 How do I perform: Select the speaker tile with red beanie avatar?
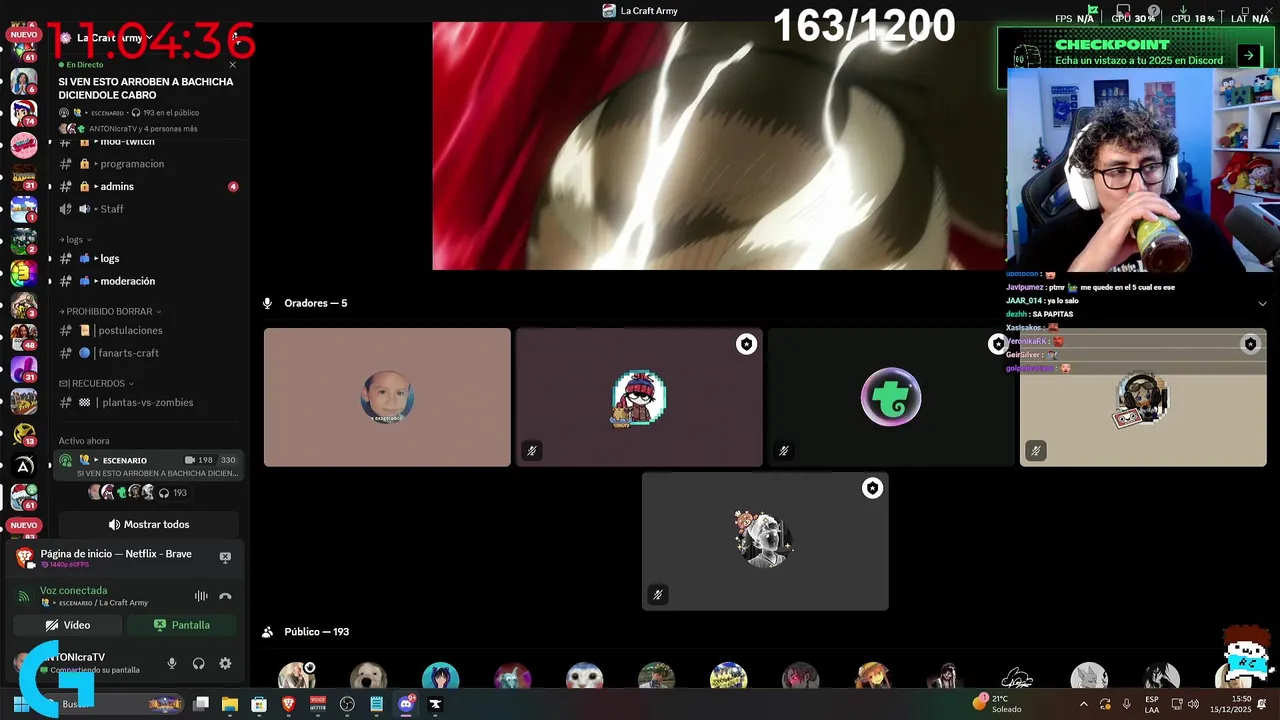tap(639, 397)
